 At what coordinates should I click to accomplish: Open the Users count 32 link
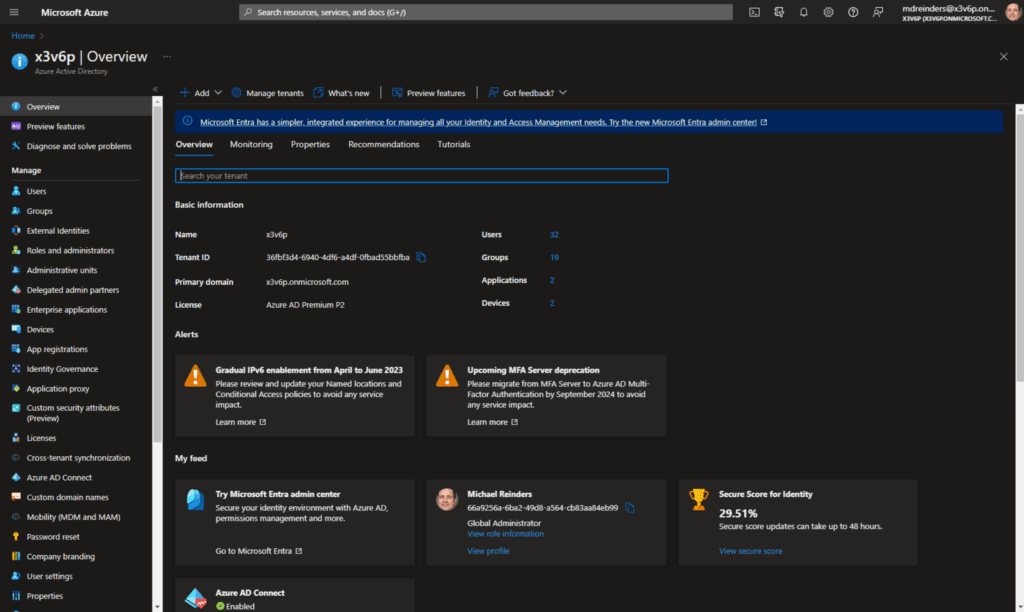pyautogui.click(x=554, y=234)
